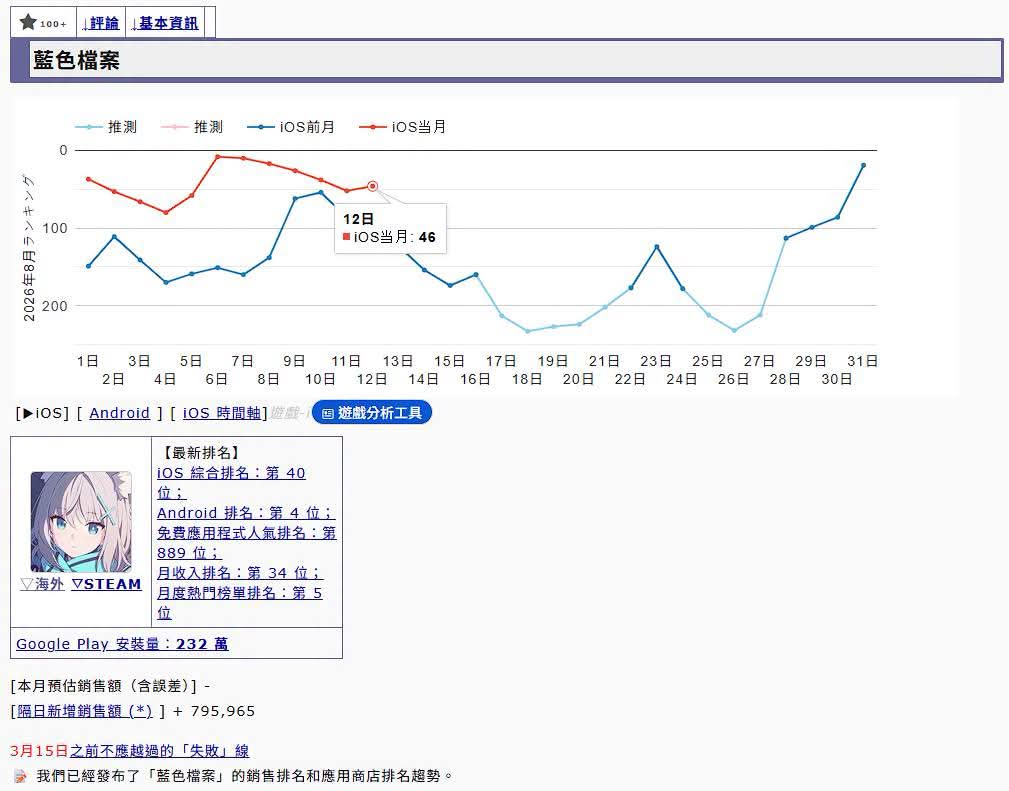Select the highlighted 12日 red data point
This screenshot has height=791, width=1009.
coord(372,186)
